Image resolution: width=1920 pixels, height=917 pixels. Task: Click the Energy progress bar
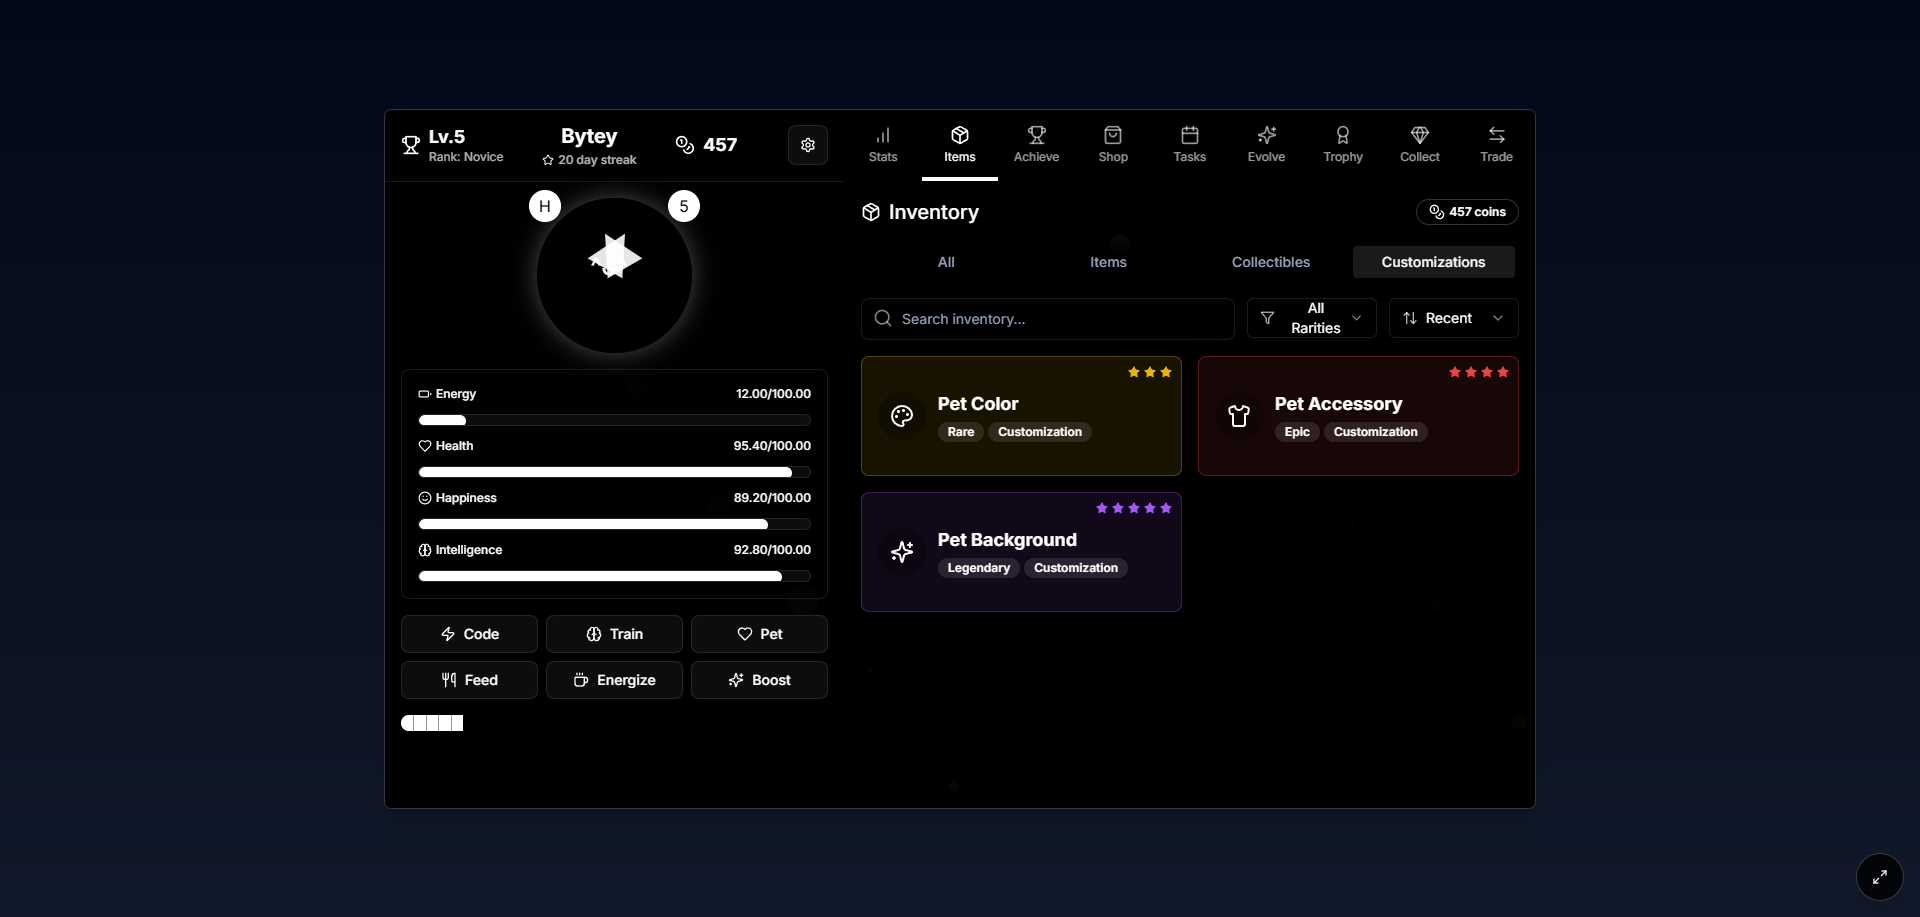[613, 420]
